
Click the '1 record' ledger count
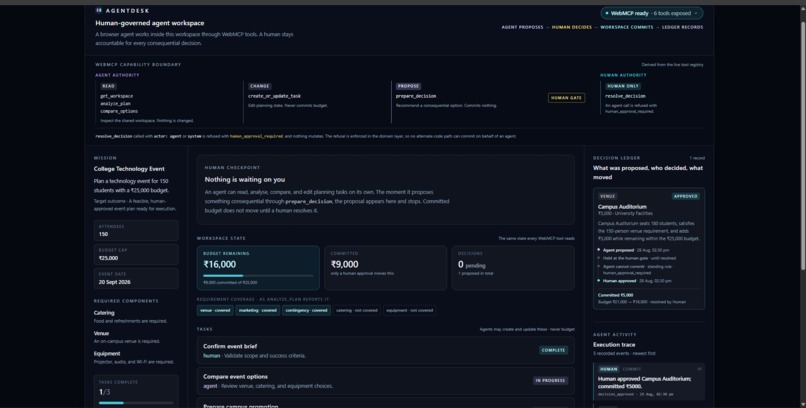697,158
